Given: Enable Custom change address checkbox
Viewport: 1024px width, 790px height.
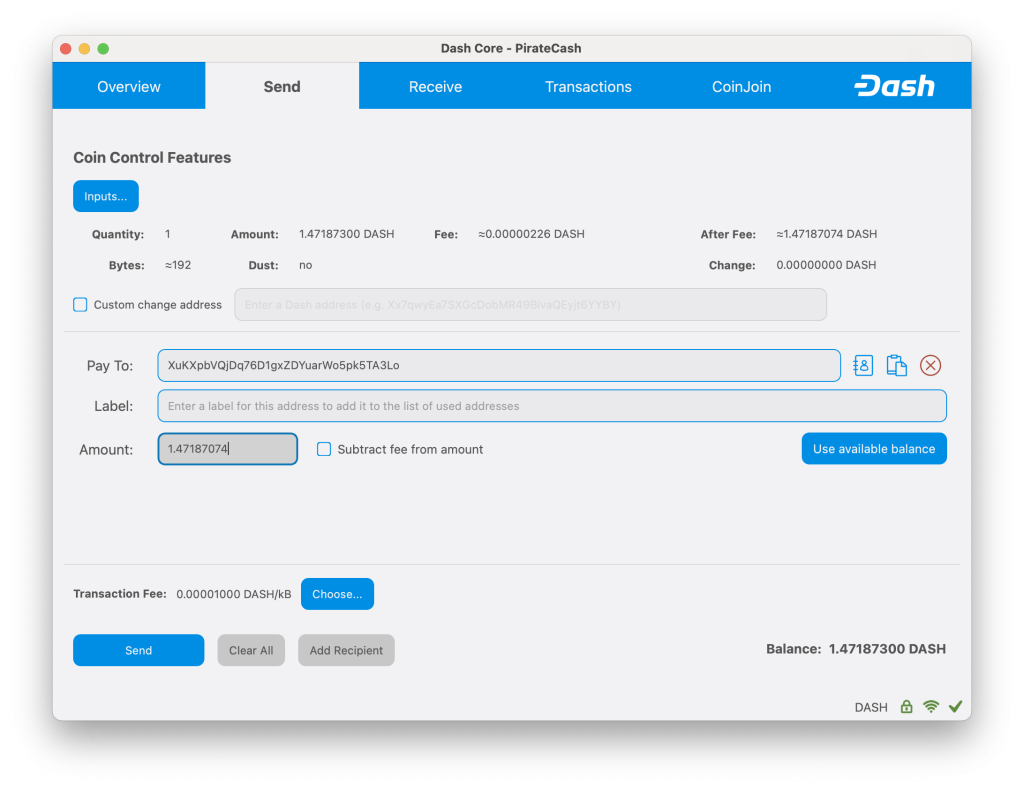Looking at the screenshot, I should click(80, 304).
